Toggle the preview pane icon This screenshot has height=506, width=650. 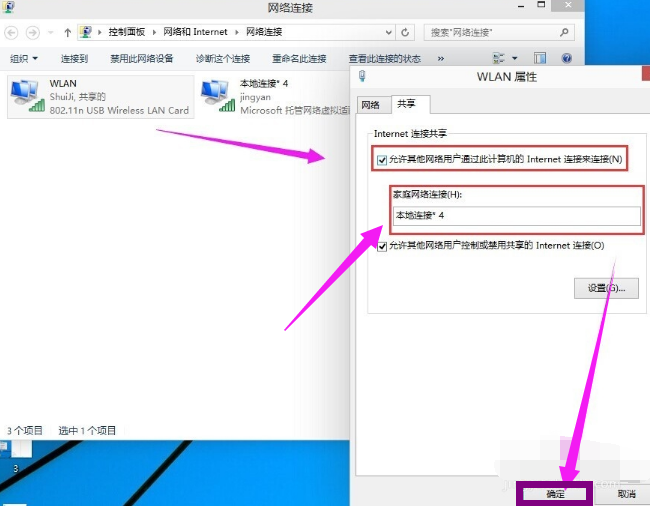(540, 58)
